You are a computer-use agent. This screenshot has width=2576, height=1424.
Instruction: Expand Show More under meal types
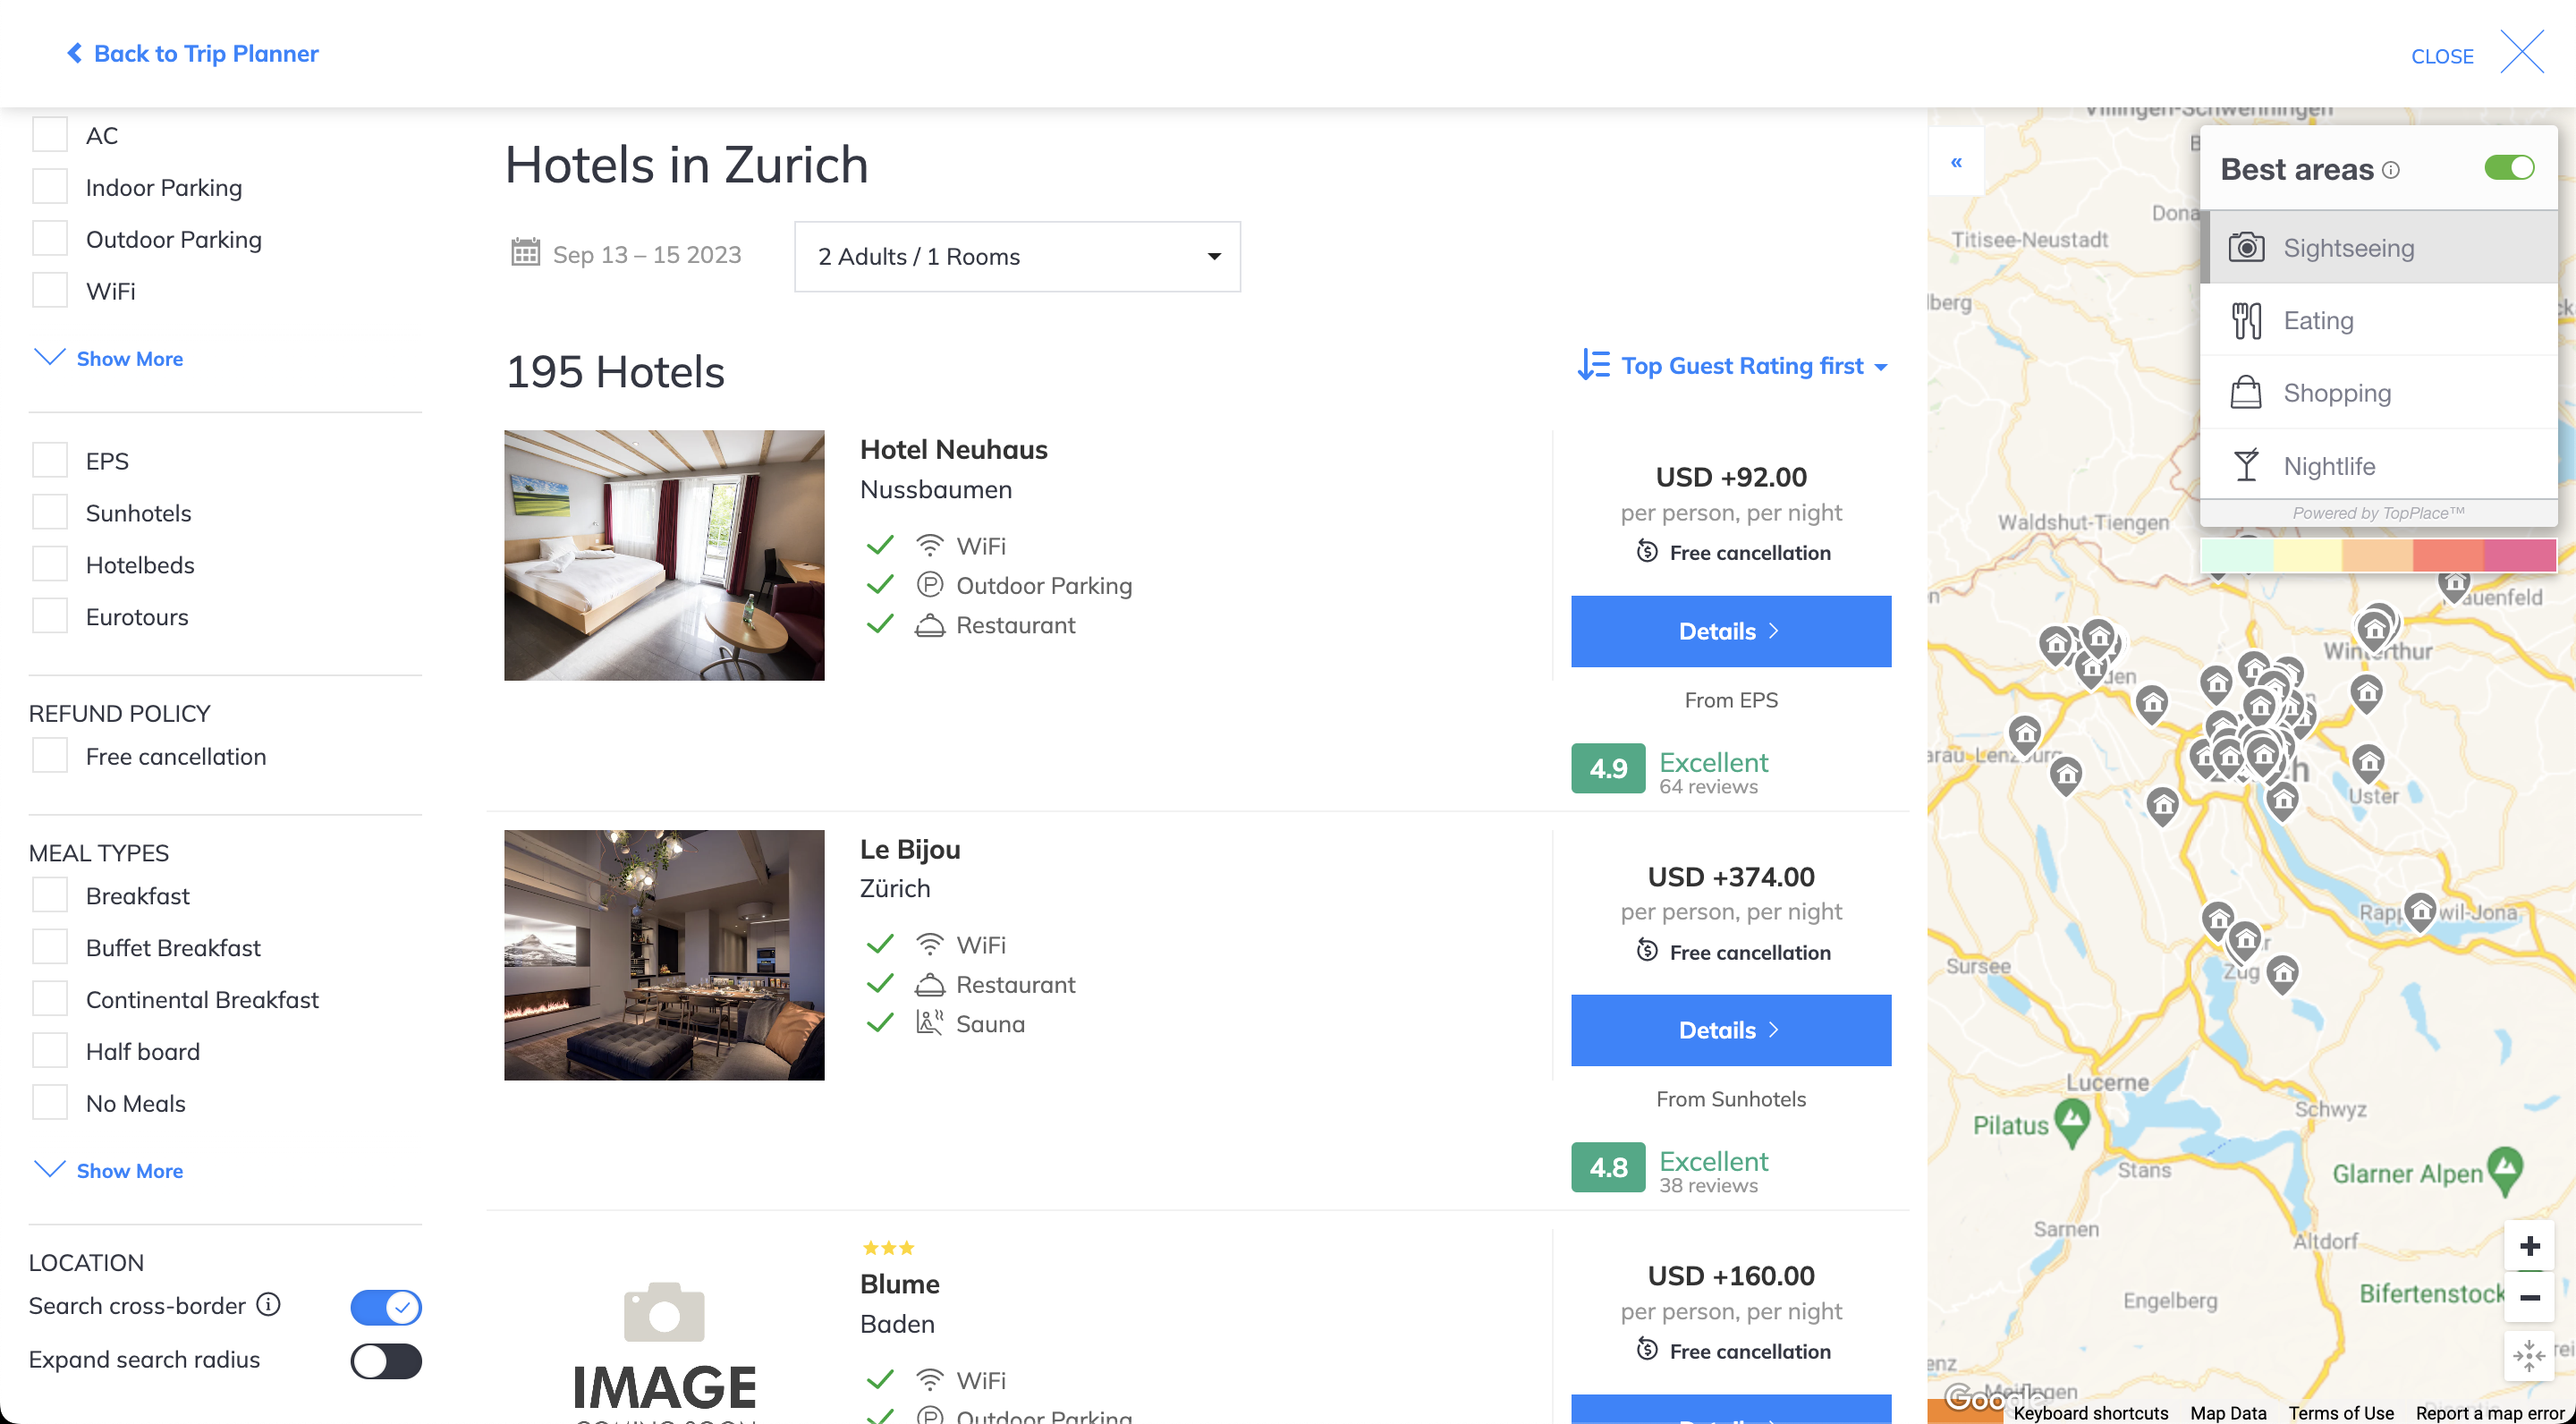[x=109, y=1170]
